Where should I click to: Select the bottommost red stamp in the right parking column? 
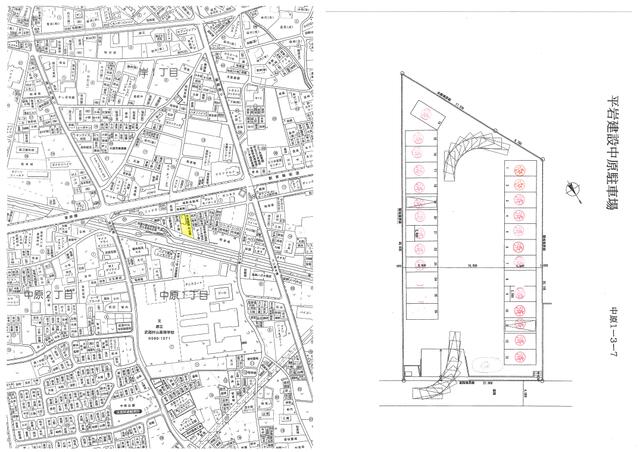coord(520,357)
